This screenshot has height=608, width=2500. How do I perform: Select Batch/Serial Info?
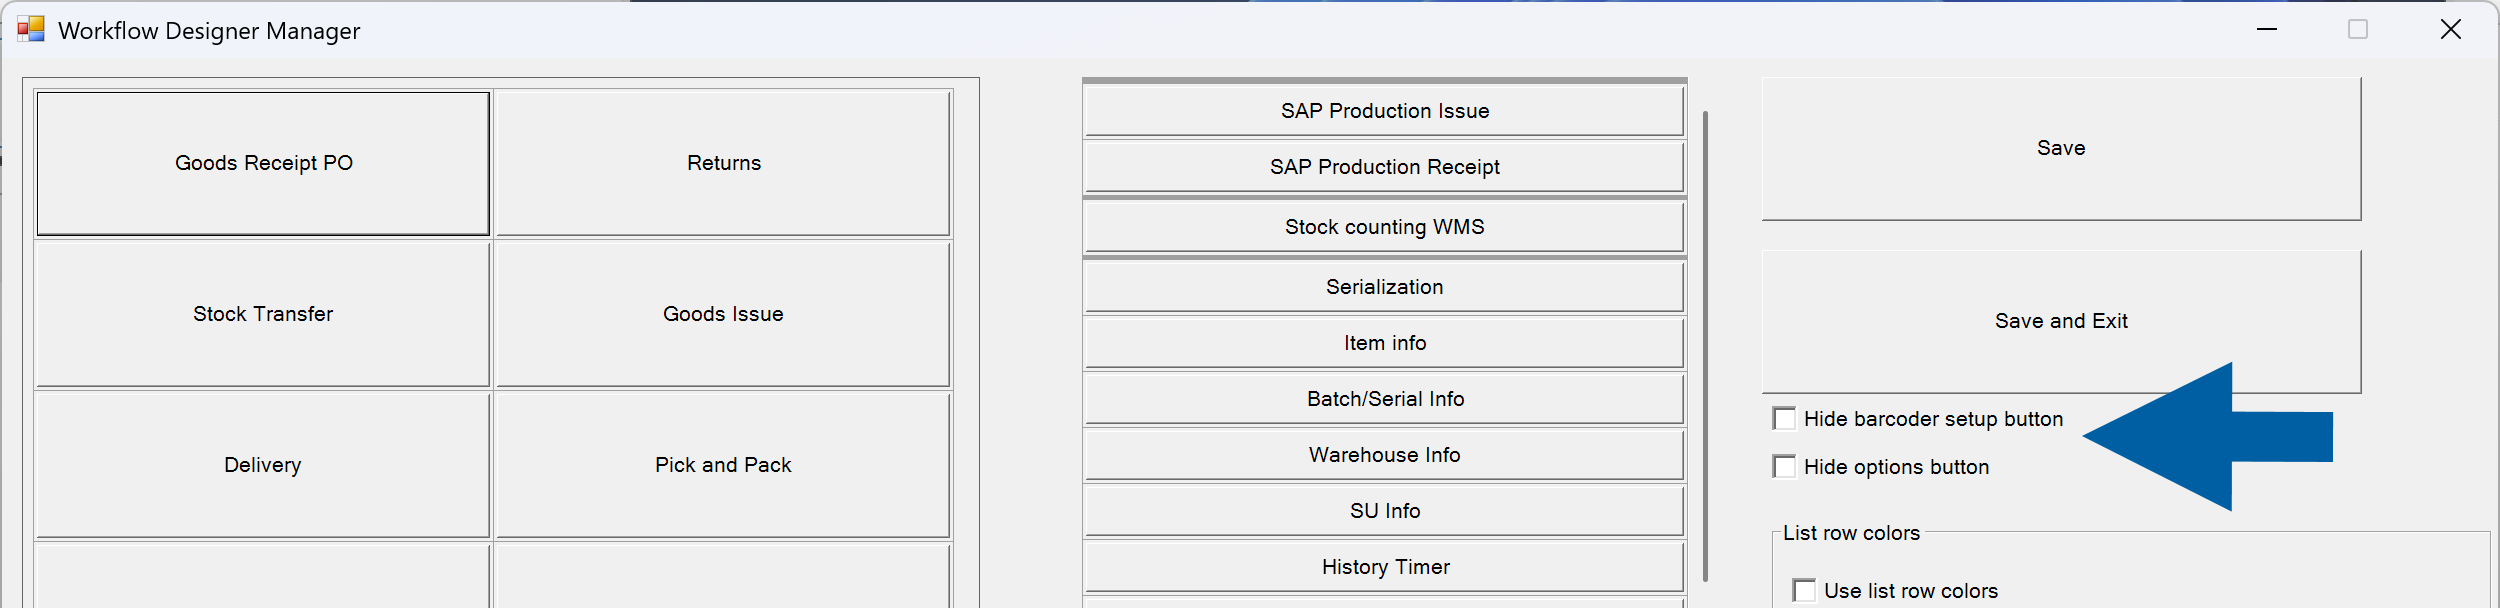click(x=1384, y=399)
